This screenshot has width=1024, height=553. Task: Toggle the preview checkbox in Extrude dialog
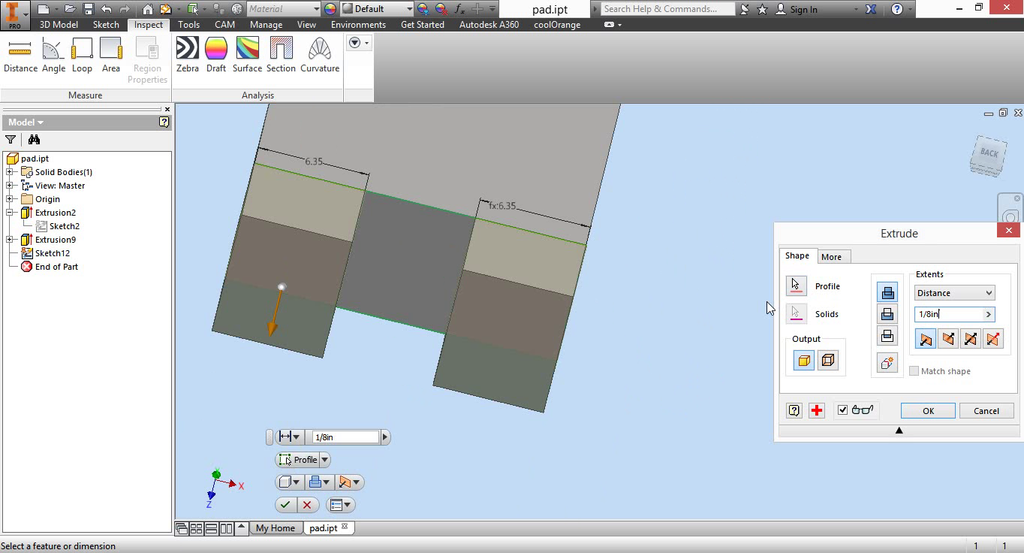[x=842, y=410]
